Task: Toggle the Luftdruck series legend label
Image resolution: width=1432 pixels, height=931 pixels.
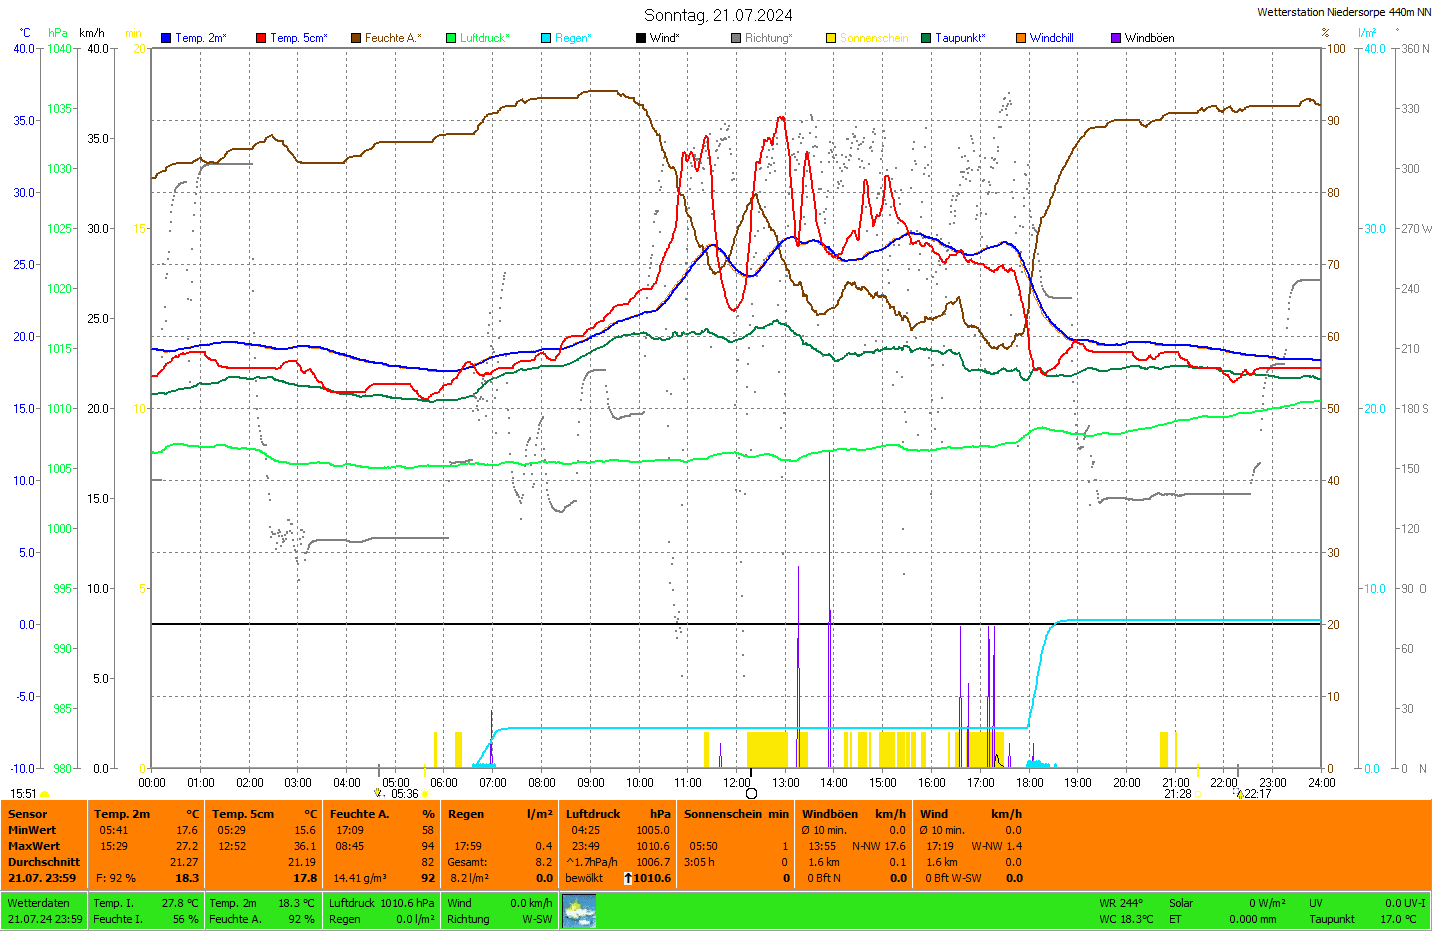Action: pos(484,38)
